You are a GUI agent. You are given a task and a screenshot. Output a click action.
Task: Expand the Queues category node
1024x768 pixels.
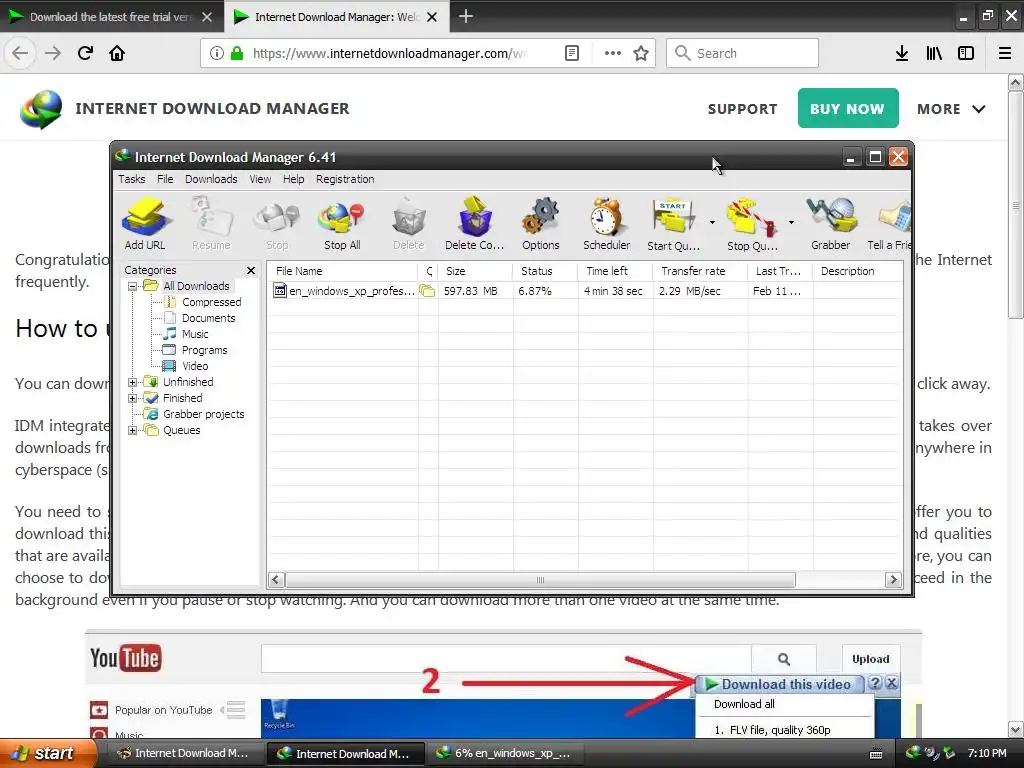133,430
